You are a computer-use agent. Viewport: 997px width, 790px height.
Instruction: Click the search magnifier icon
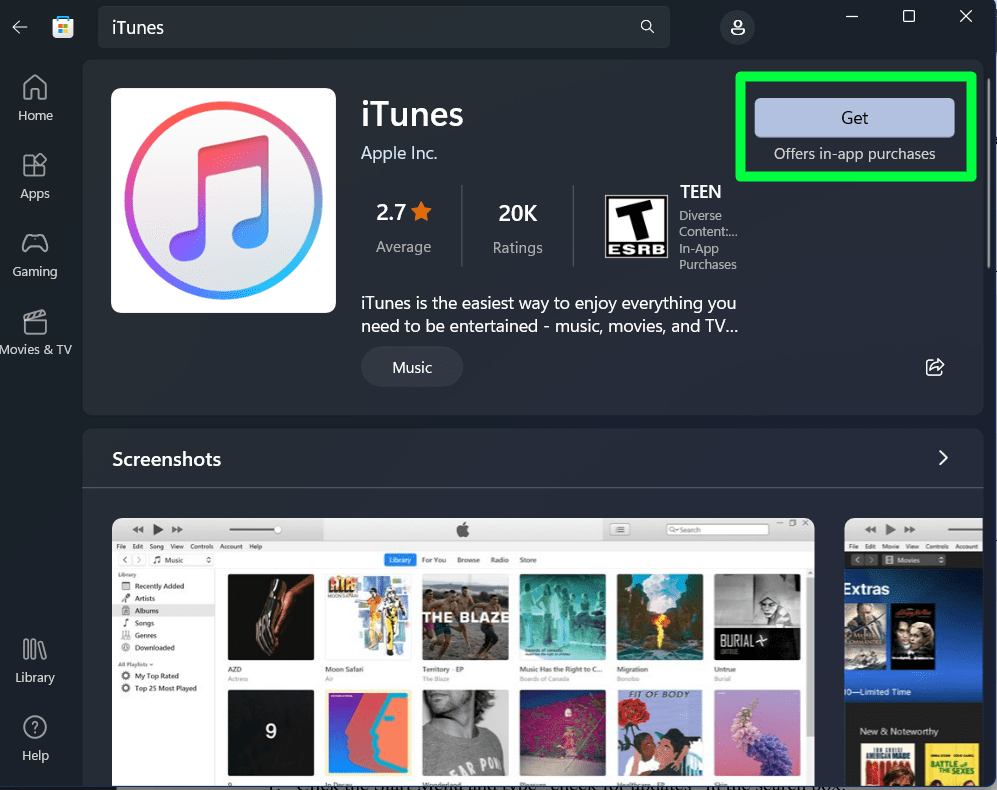pyautogui.click(x=647, y=27)
